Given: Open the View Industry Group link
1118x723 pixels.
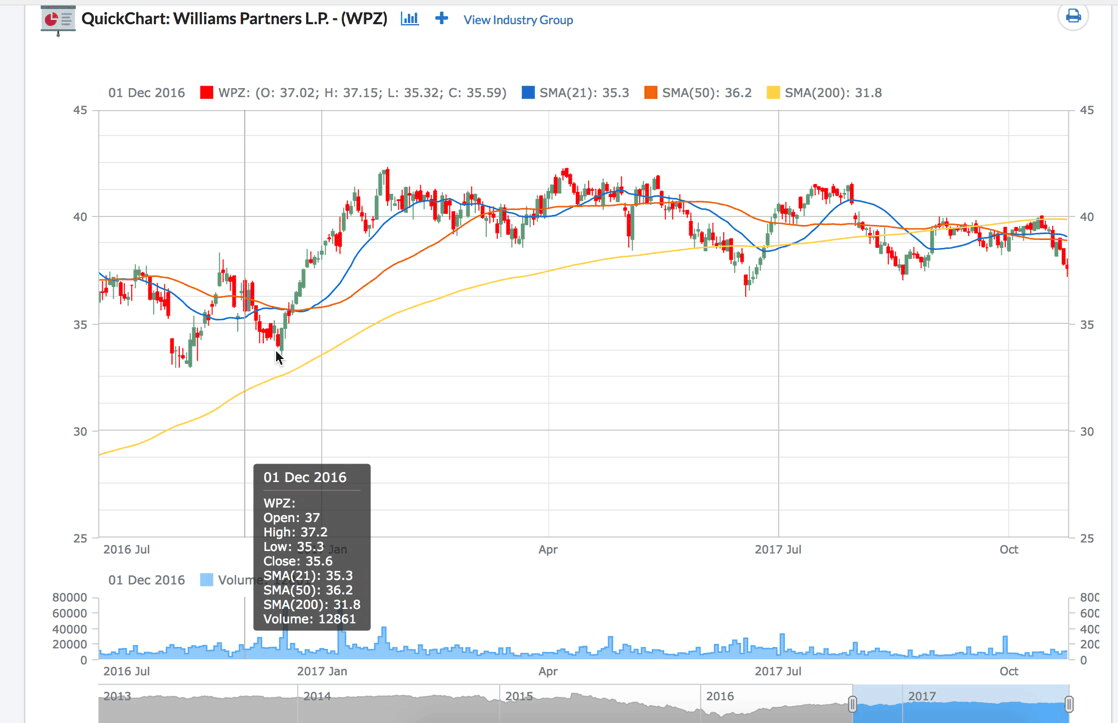Looking at the screenshot, I should (x=518, y=20).
